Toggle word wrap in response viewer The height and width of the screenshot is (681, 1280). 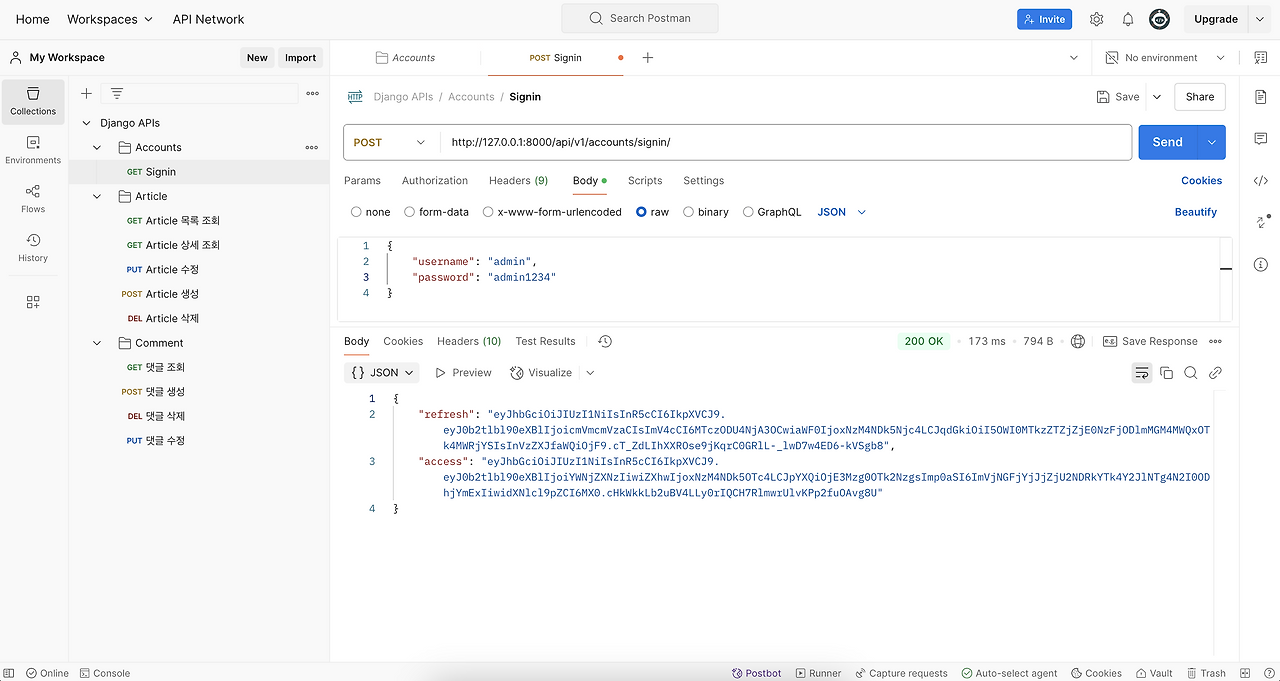[x=1142, y=372]
